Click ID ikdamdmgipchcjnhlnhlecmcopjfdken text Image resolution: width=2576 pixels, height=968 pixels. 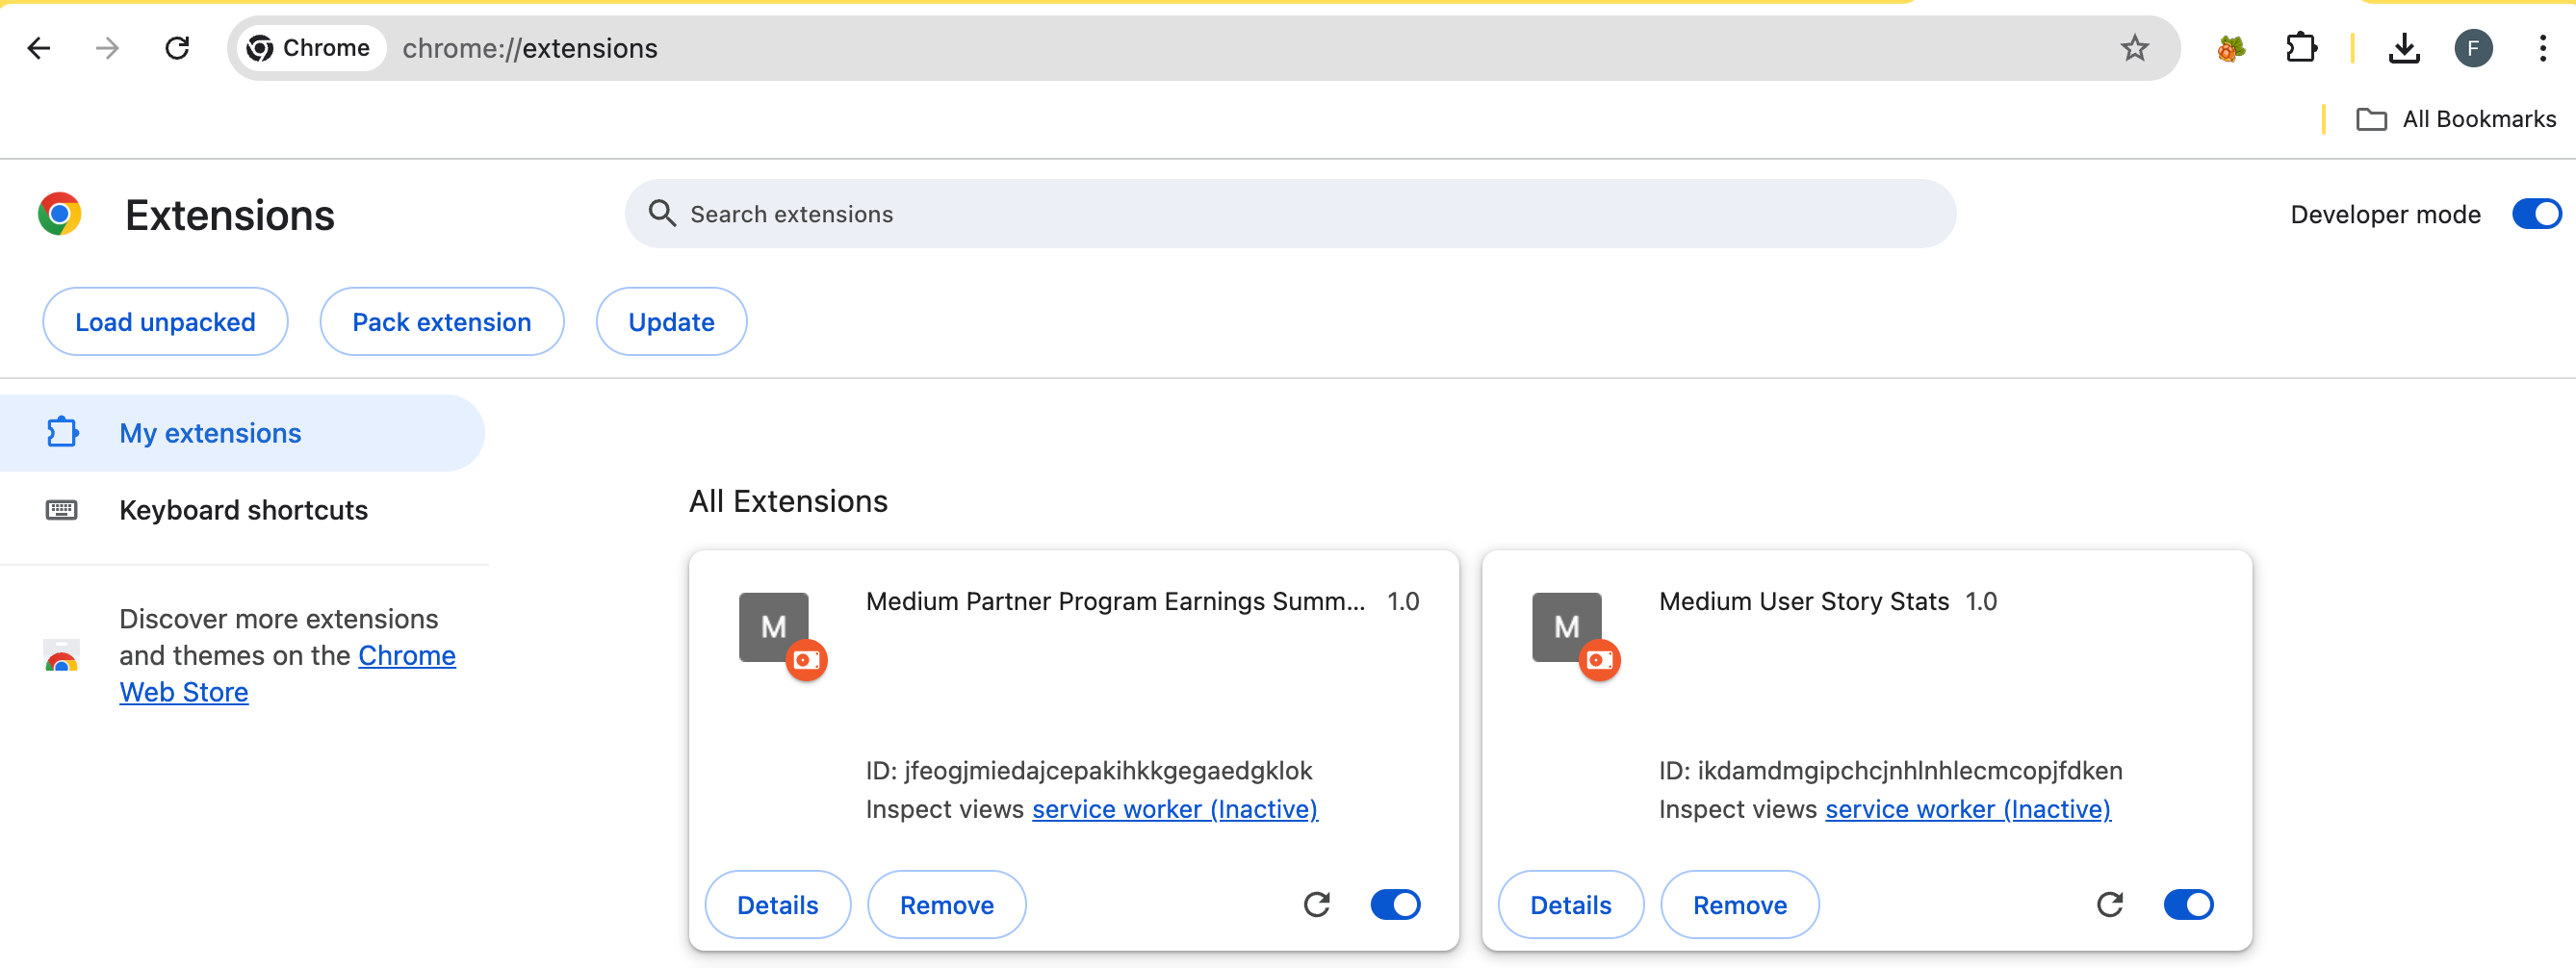click(x=1890, y=770)
